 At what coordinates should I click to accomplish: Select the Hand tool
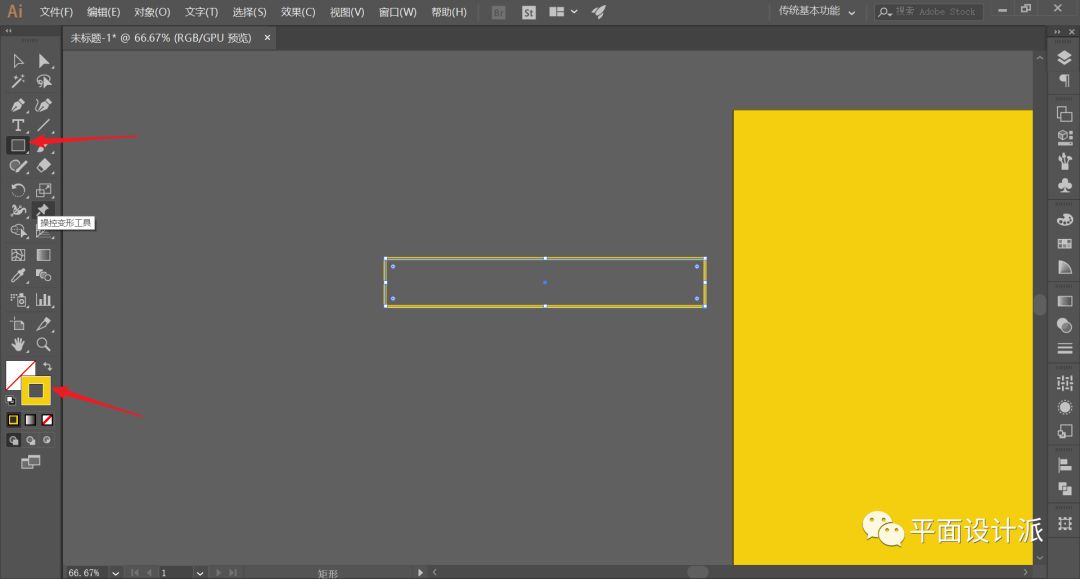click(x=18, y=344)
